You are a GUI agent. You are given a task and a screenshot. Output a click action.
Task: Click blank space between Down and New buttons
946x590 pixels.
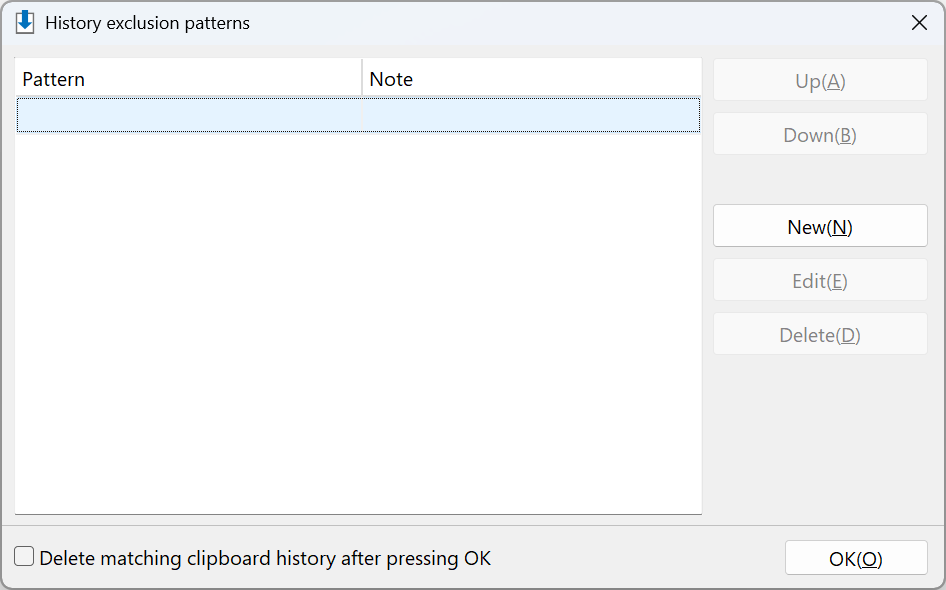click(820, 180)
